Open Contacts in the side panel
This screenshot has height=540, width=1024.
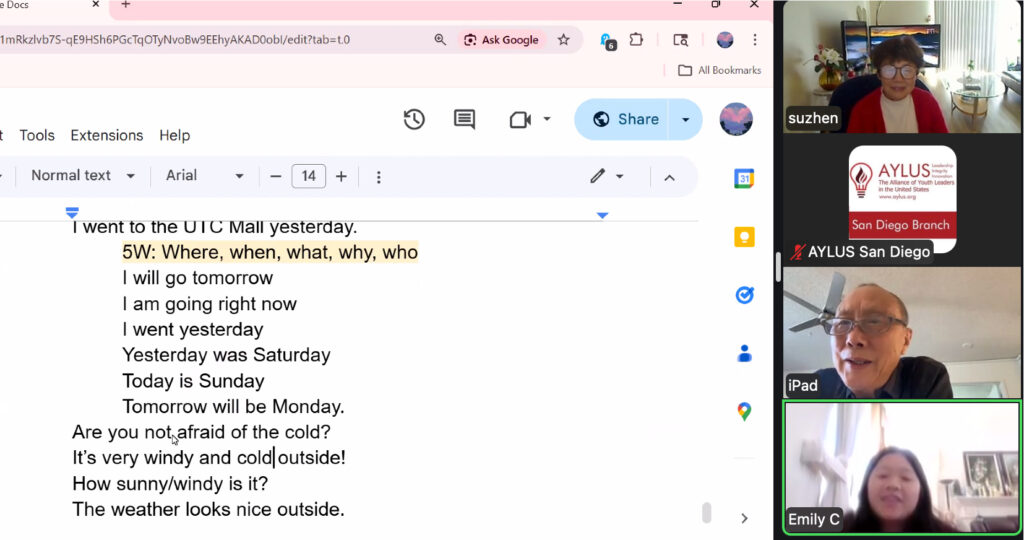(744, 353)
